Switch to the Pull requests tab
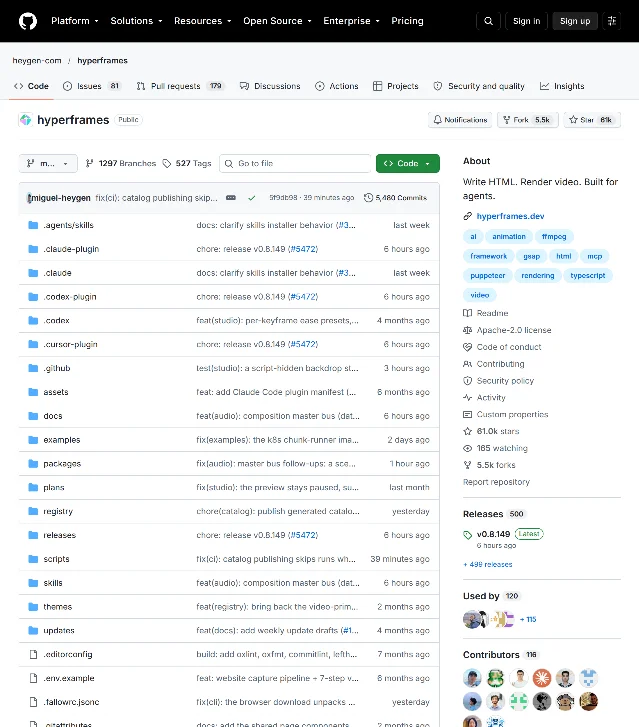The width and height of the screenshot is (639, 727). [180, 86]
